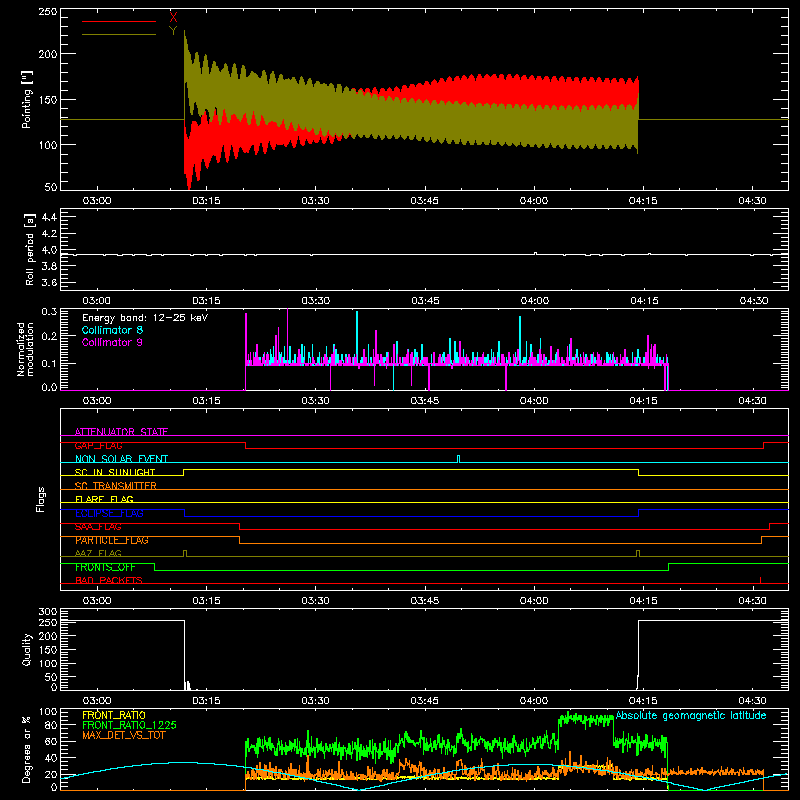Click the Normalized modulation axis title

coord(25,349)
